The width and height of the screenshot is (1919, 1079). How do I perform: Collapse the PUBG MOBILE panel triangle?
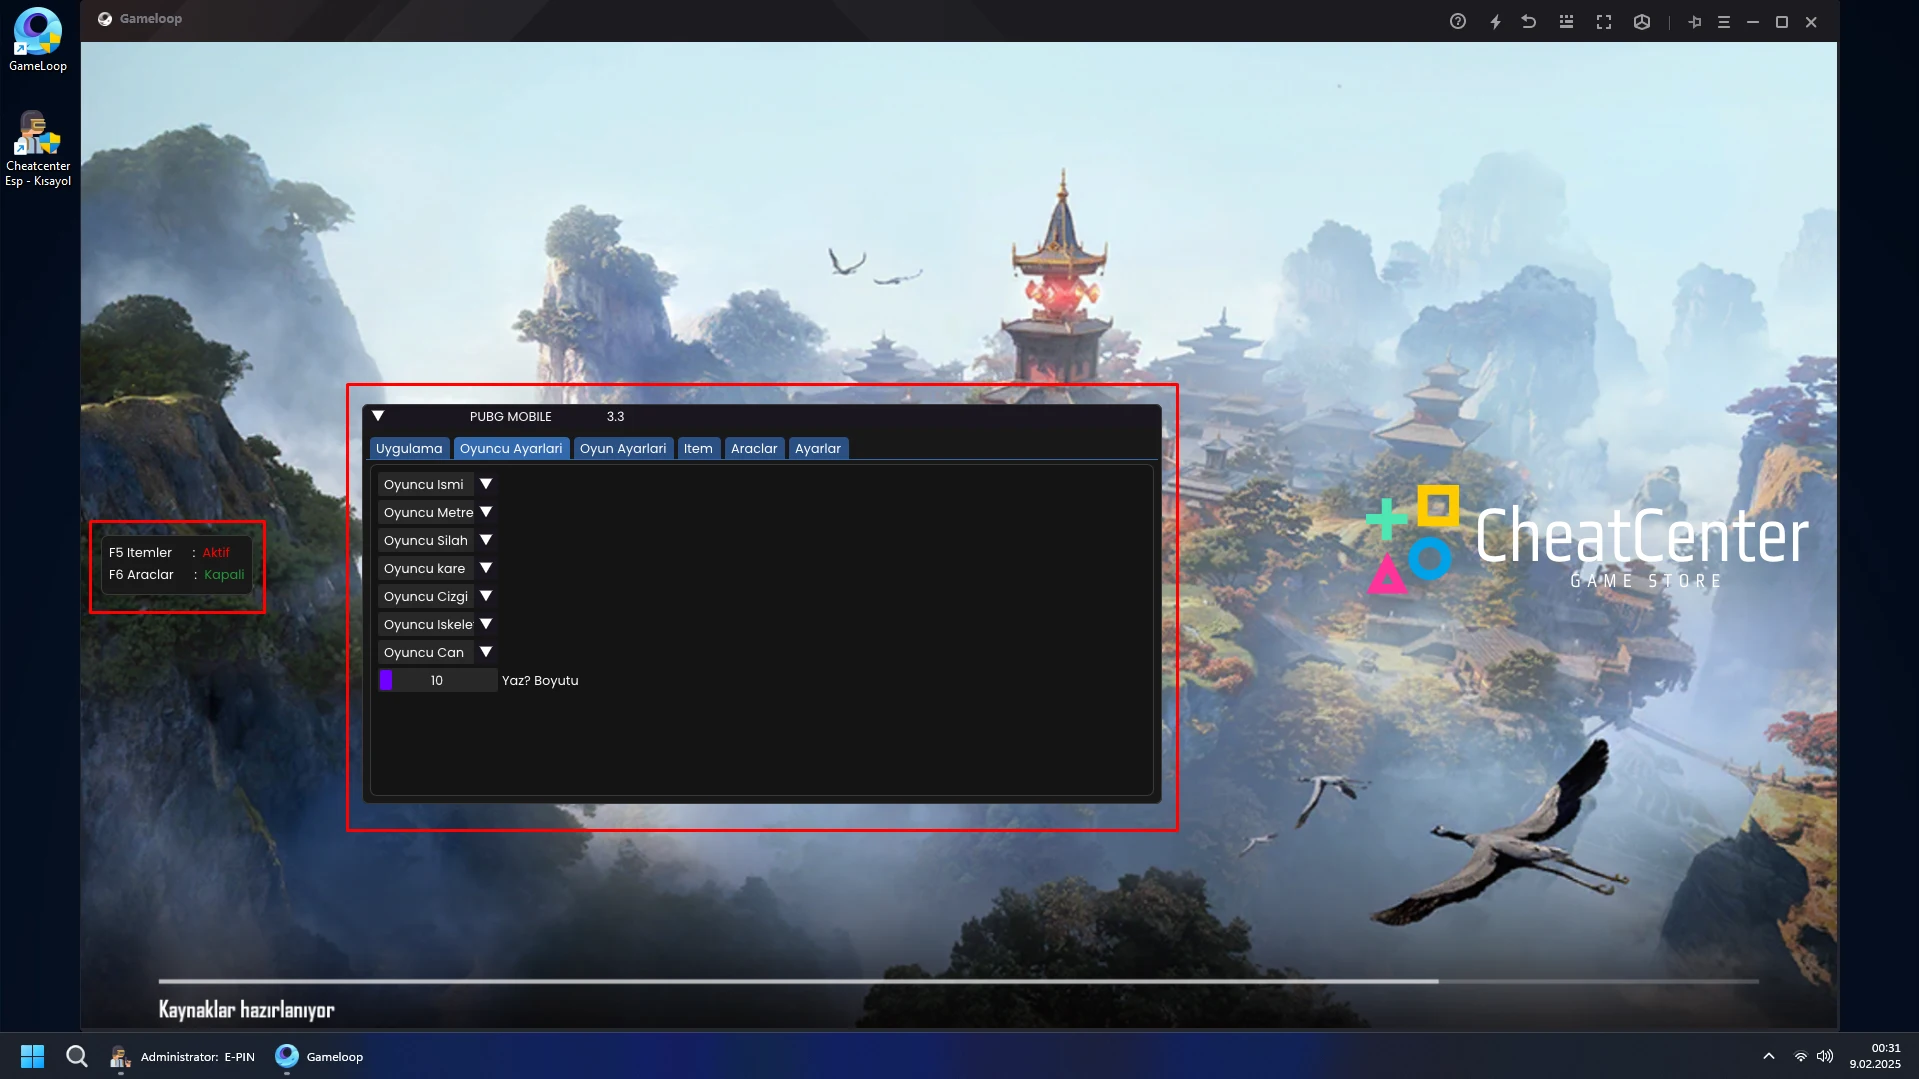378,416
